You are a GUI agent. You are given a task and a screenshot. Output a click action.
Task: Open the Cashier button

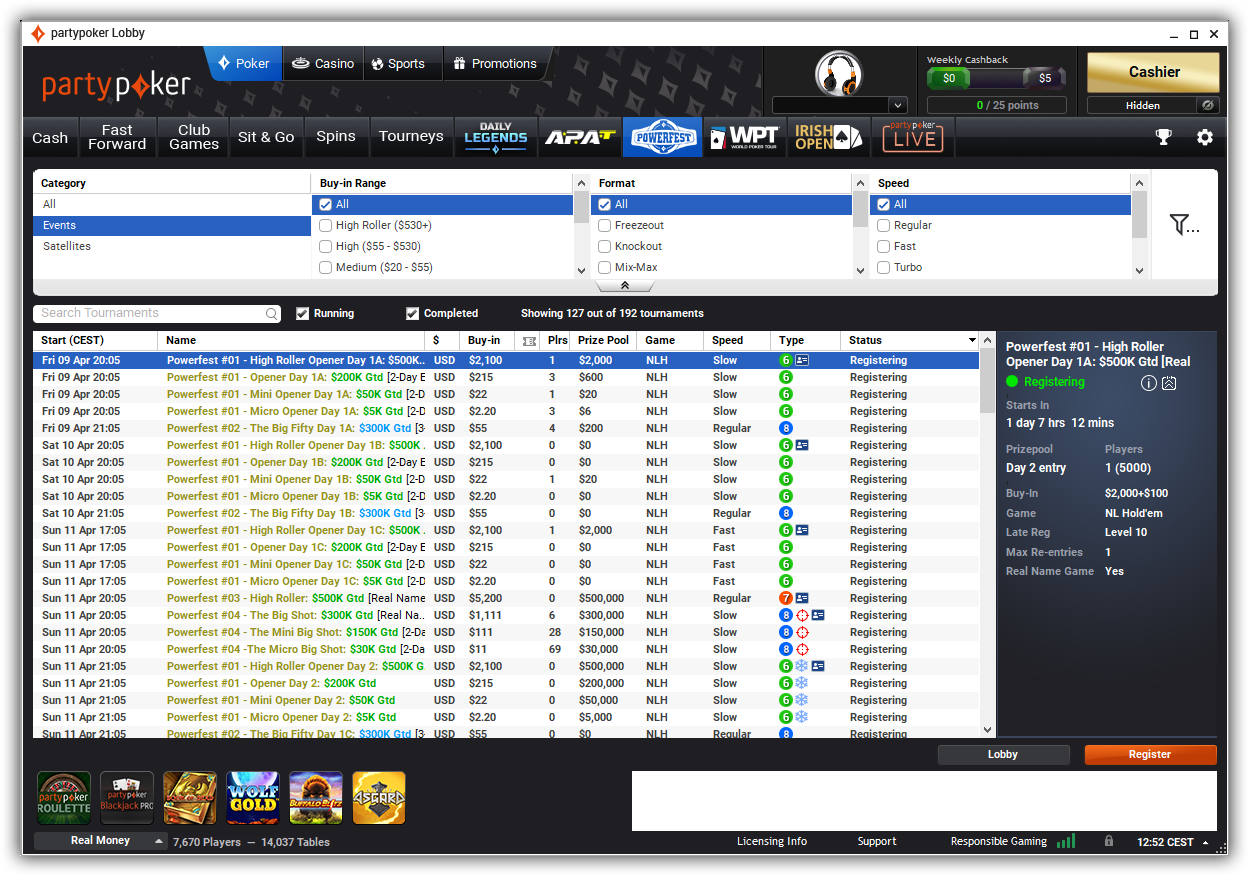coord(1153,72)
